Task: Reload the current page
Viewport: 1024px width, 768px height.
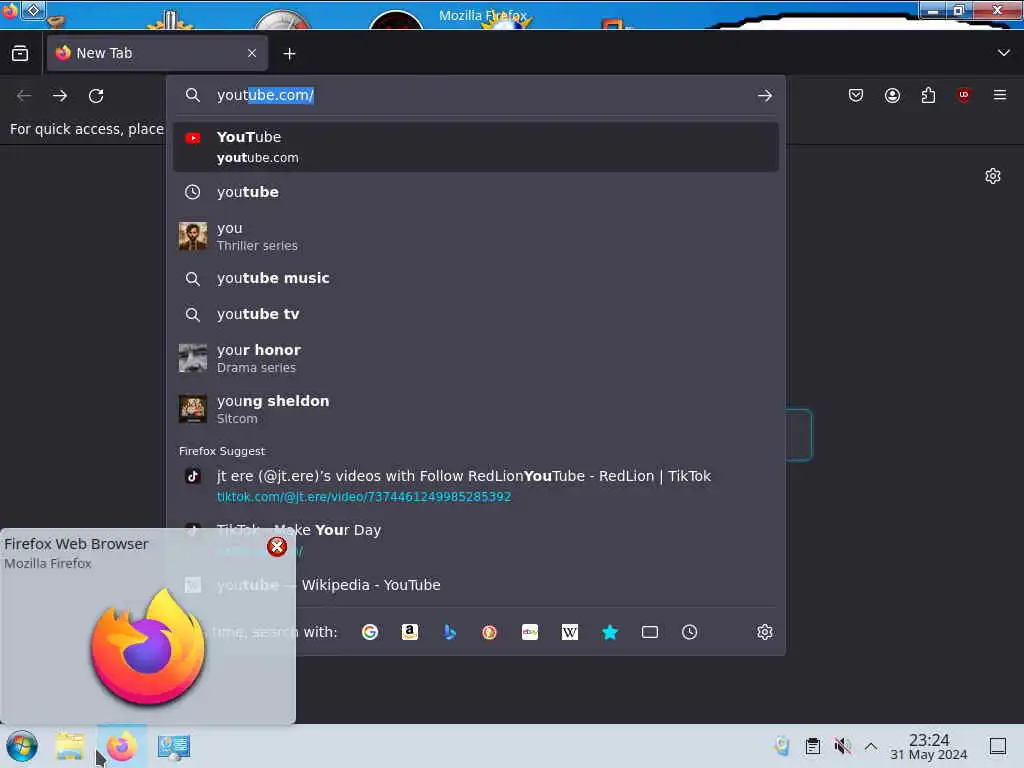Action: click(x=96, y=96)
